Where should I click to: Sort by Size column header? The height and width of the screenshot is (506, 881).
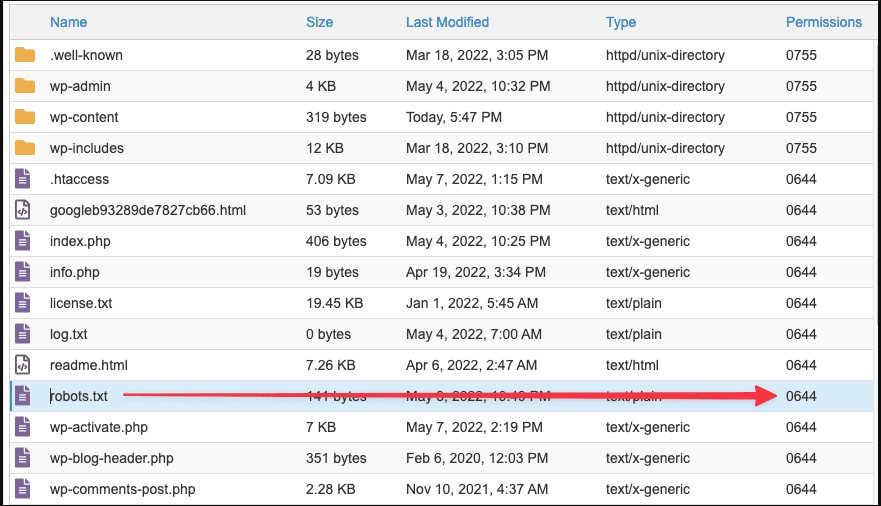pyautogui.click(x=319, y=22)
